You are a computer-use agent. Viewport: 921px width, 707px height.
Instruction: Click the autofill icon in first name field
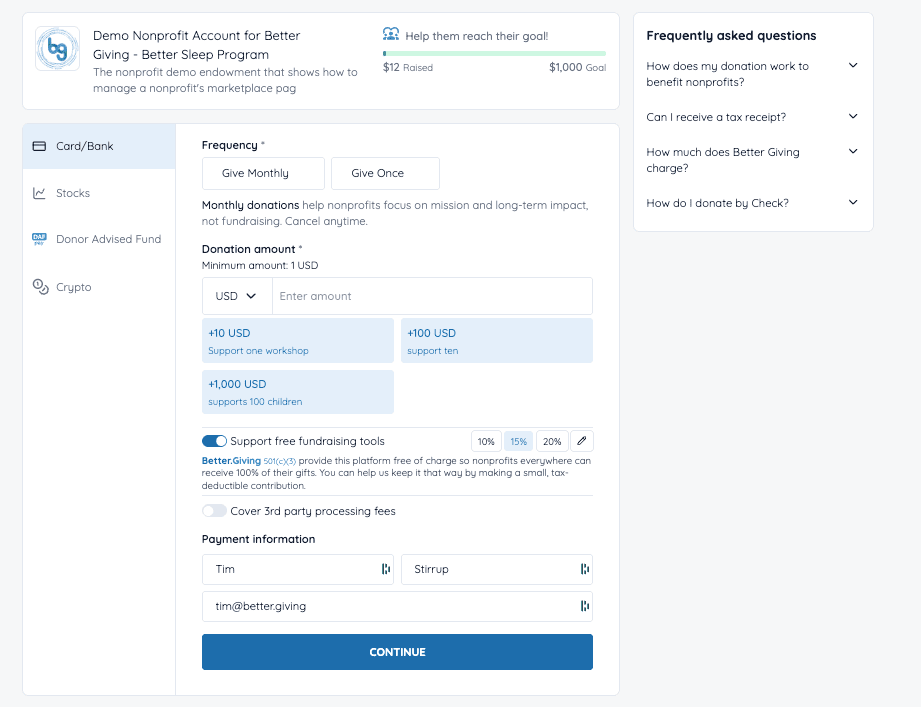pos(385,569)
